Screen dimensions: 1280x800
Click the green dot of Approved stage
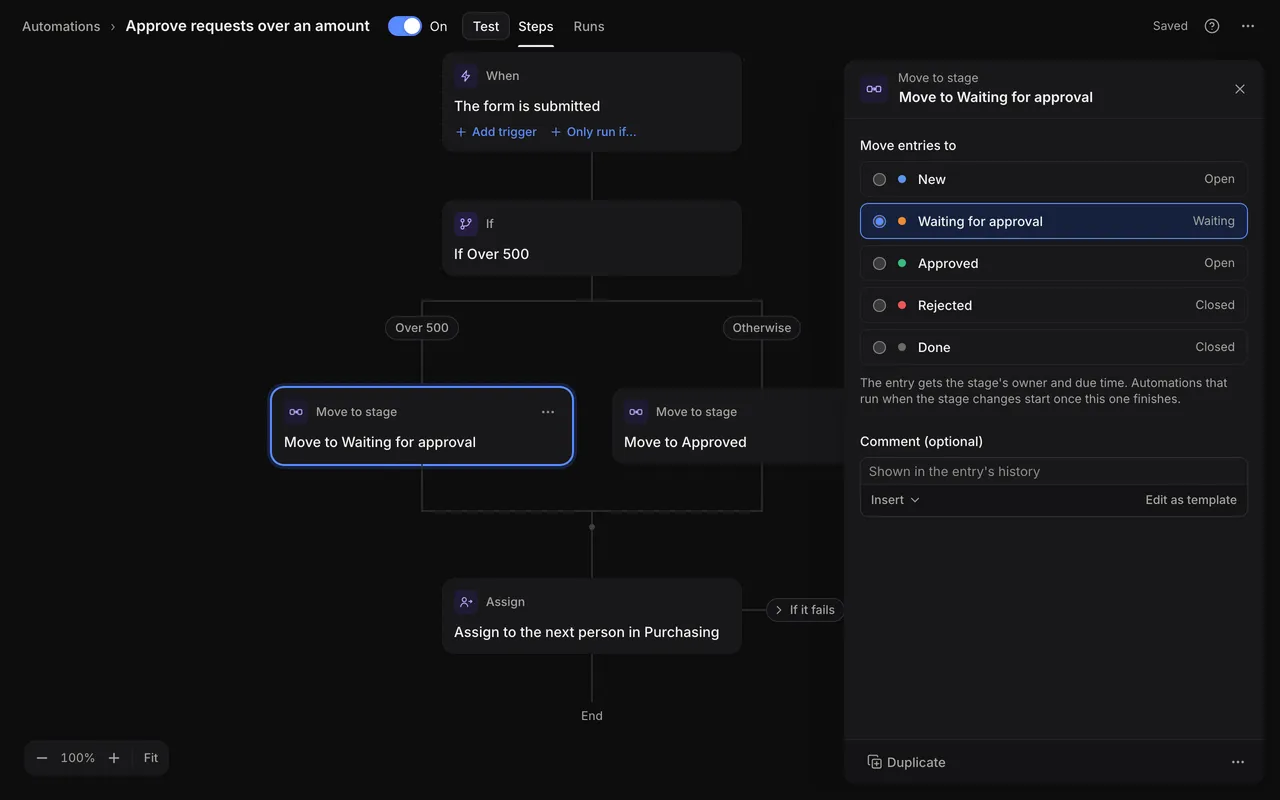coord(902,264)
